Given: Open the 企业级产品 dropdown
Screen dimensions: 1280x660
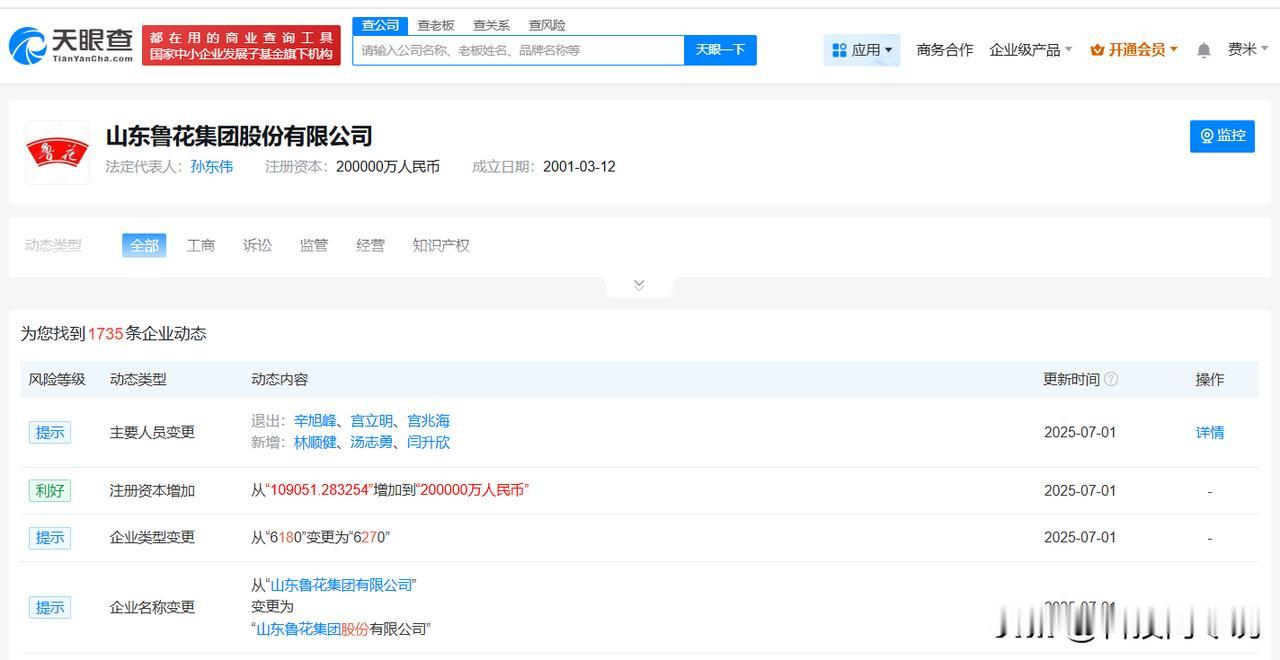Looking at the screenshot, I should pos(1030,50).
